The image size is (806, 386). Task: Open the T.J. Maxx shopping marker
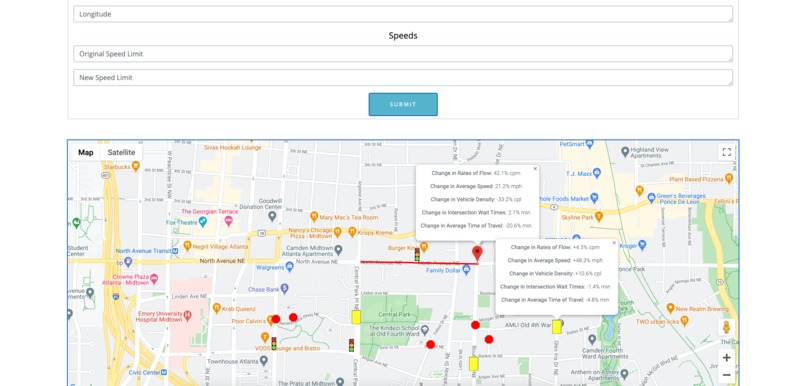(x=597, y=172)
